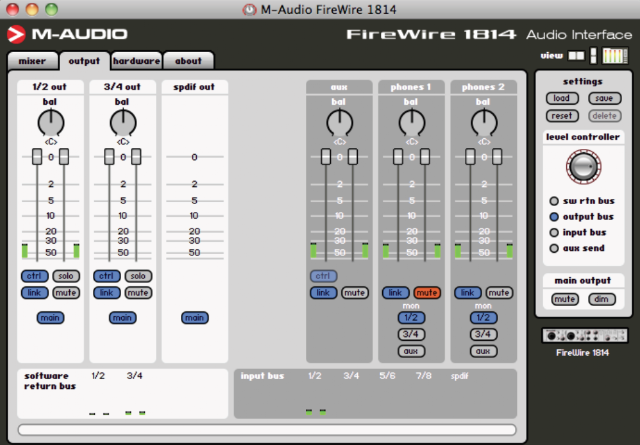Toggle link on aux channel
The width and height of the screenshot is (640, 445).
pos(323,293)
